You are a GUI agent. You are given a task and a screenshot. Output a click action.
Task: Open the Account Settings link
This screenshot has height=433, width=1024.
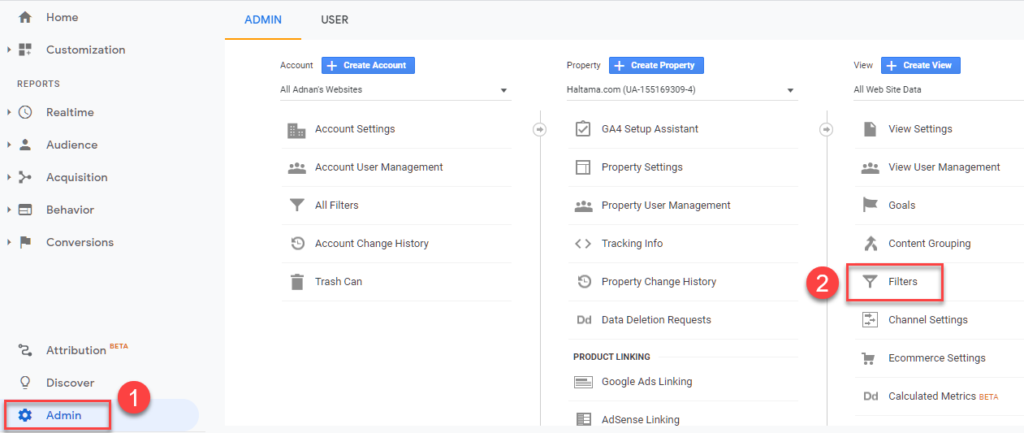(355, 129)
